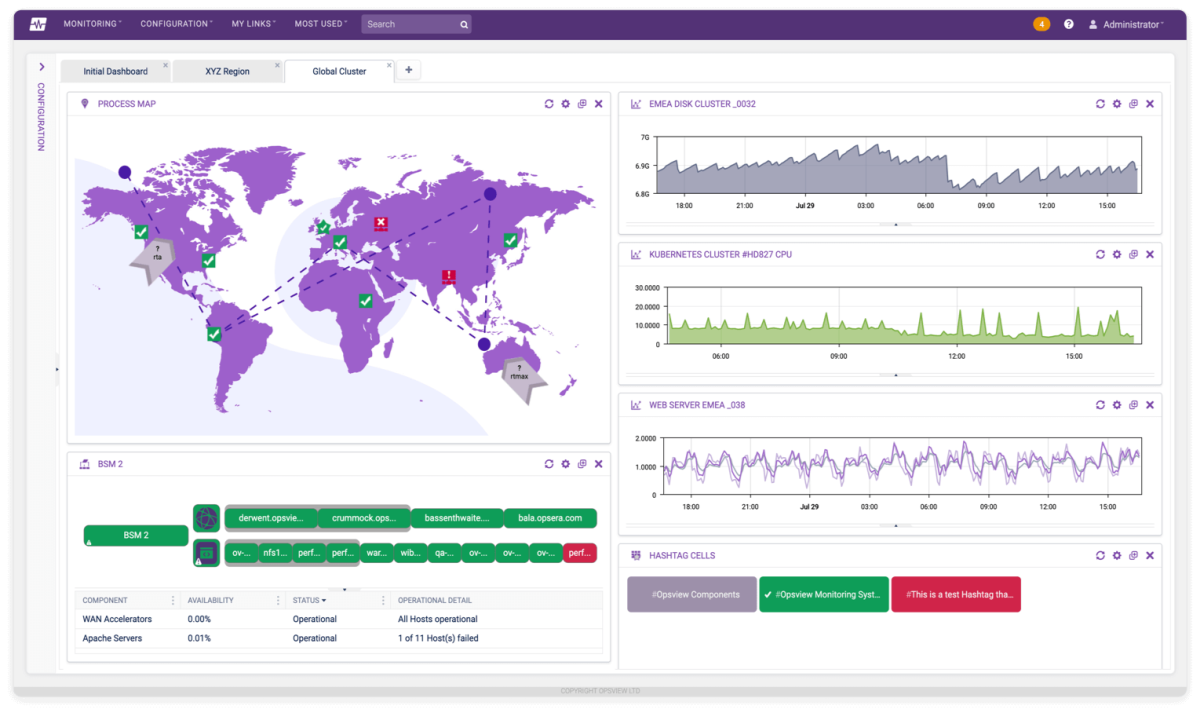Refresh the Process Map dashlet
1200x713 pixels.
548,103
